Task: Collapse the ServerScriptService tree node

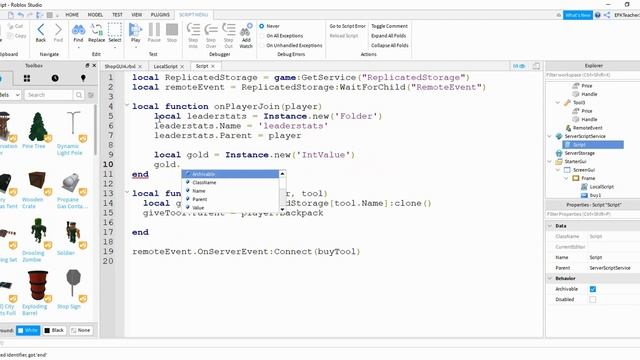Action: [550, 136]
